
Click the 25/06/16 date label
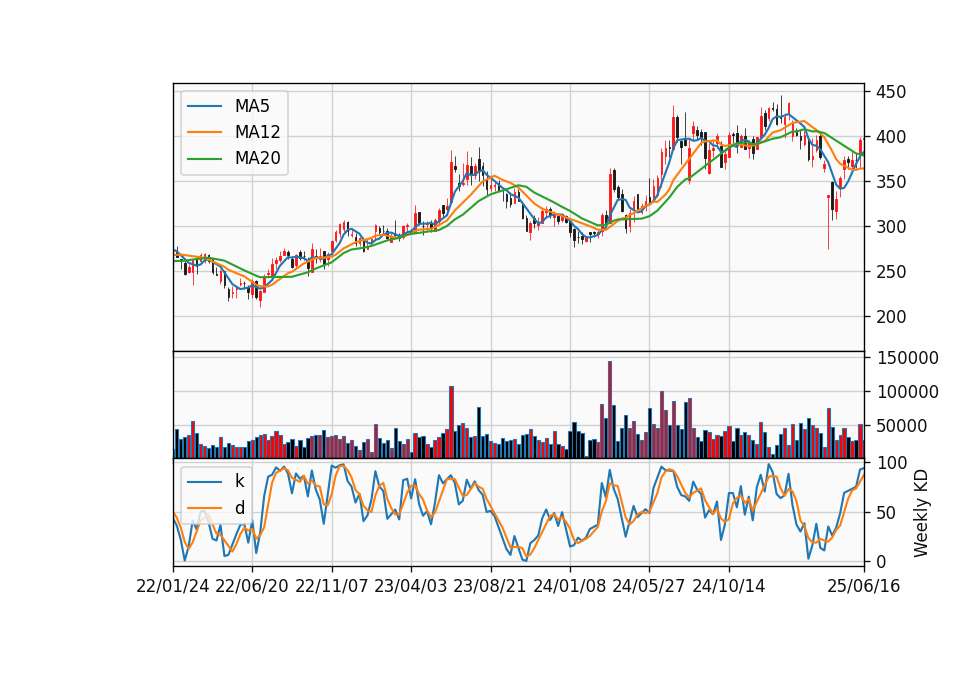click(x=864, y=586)
